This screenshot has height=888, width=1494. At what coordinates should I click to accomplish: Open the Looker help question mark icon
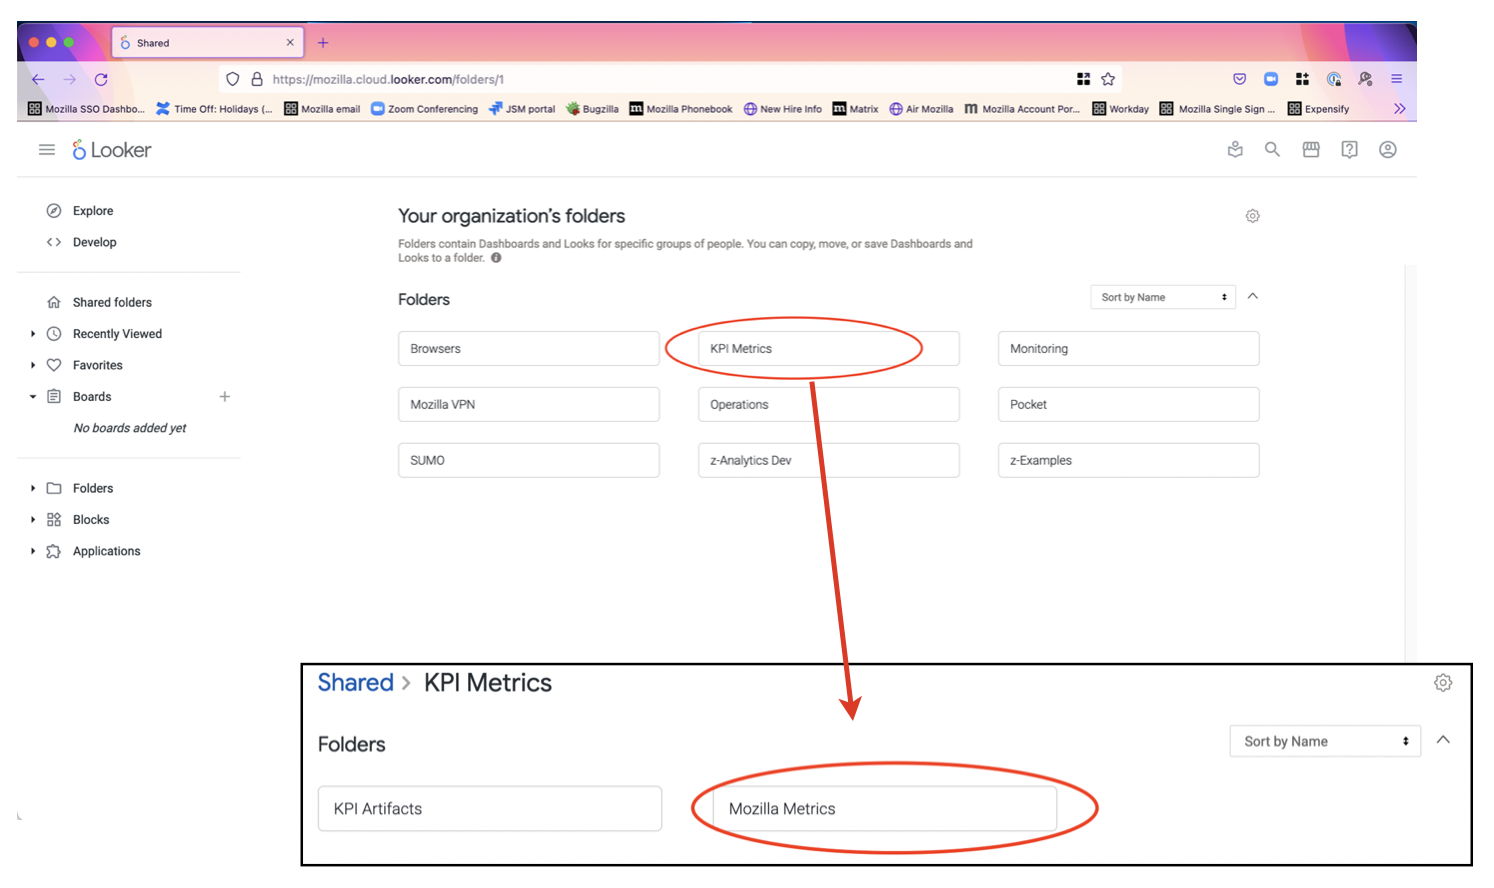click(1349, 150)
